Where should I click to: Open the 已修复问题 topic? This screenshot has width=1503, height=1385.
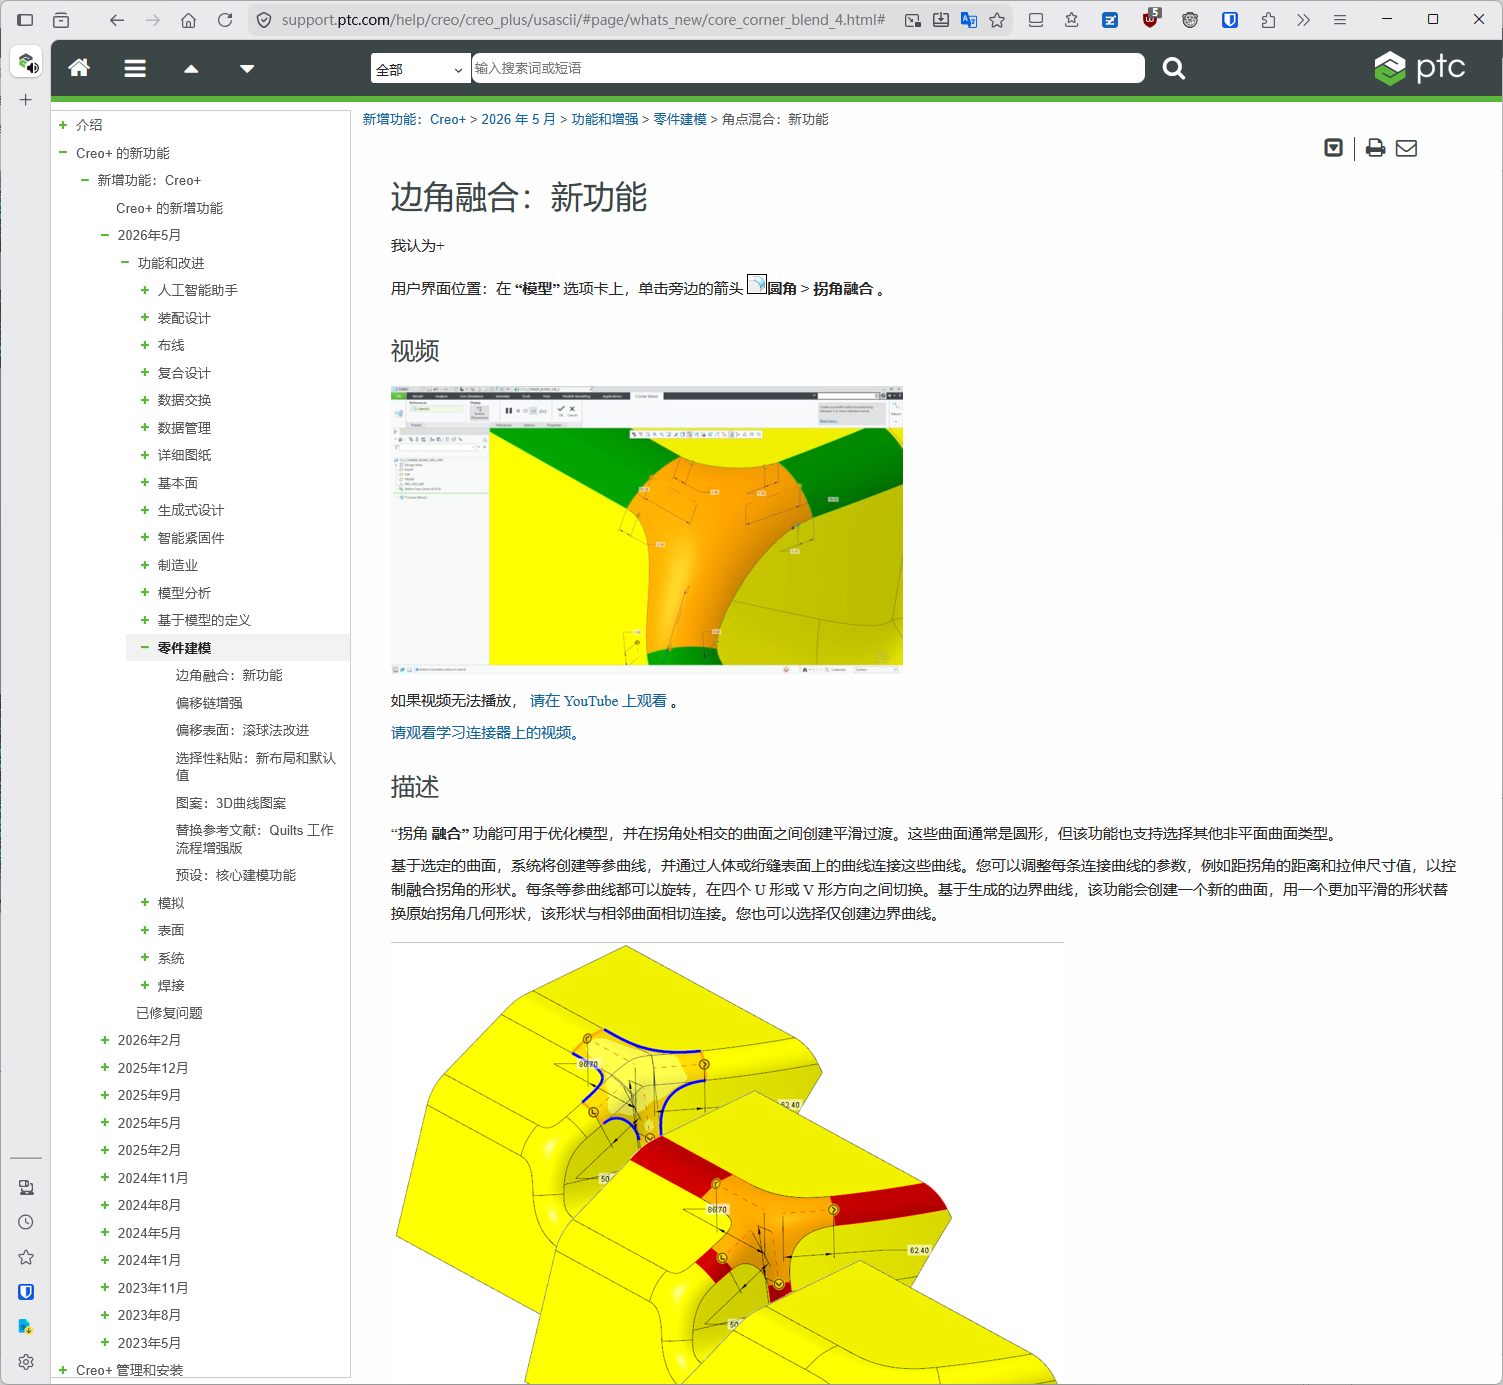(x=169, y=1013)
